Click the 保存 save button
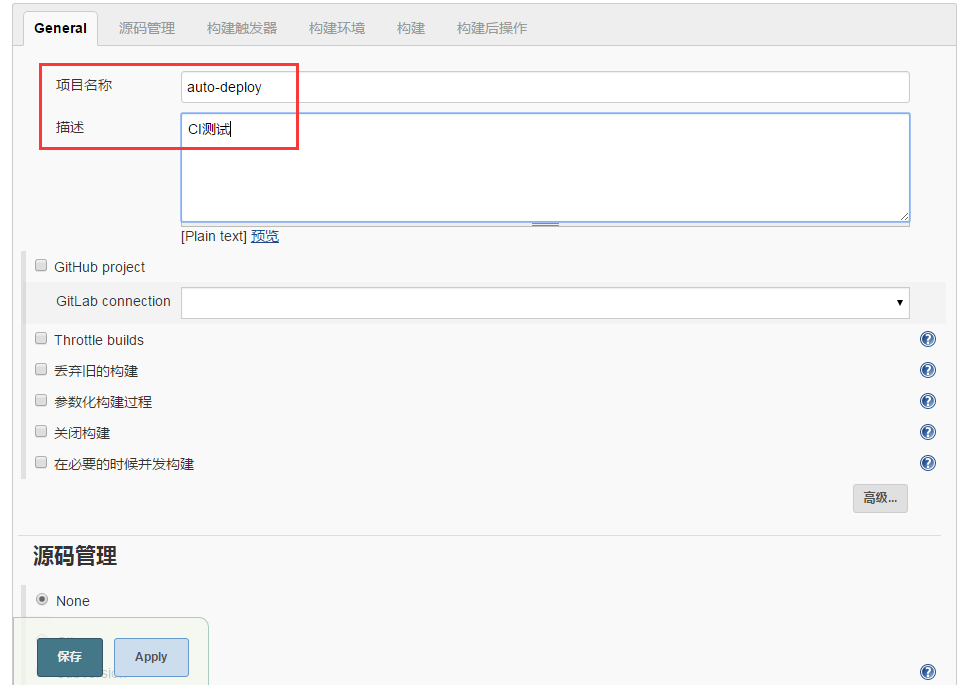This screenshot has width=967, height=685. coord(70,657)
